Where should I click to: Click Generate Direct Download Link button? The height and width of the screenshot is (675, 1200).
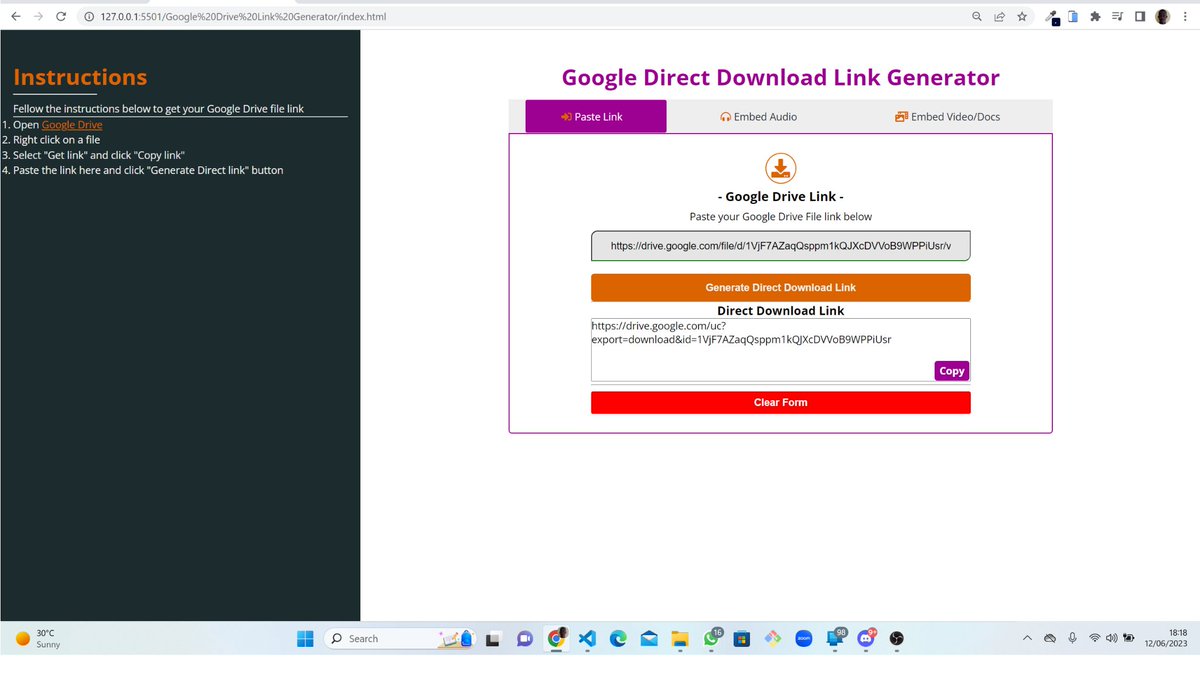[781, 287]
